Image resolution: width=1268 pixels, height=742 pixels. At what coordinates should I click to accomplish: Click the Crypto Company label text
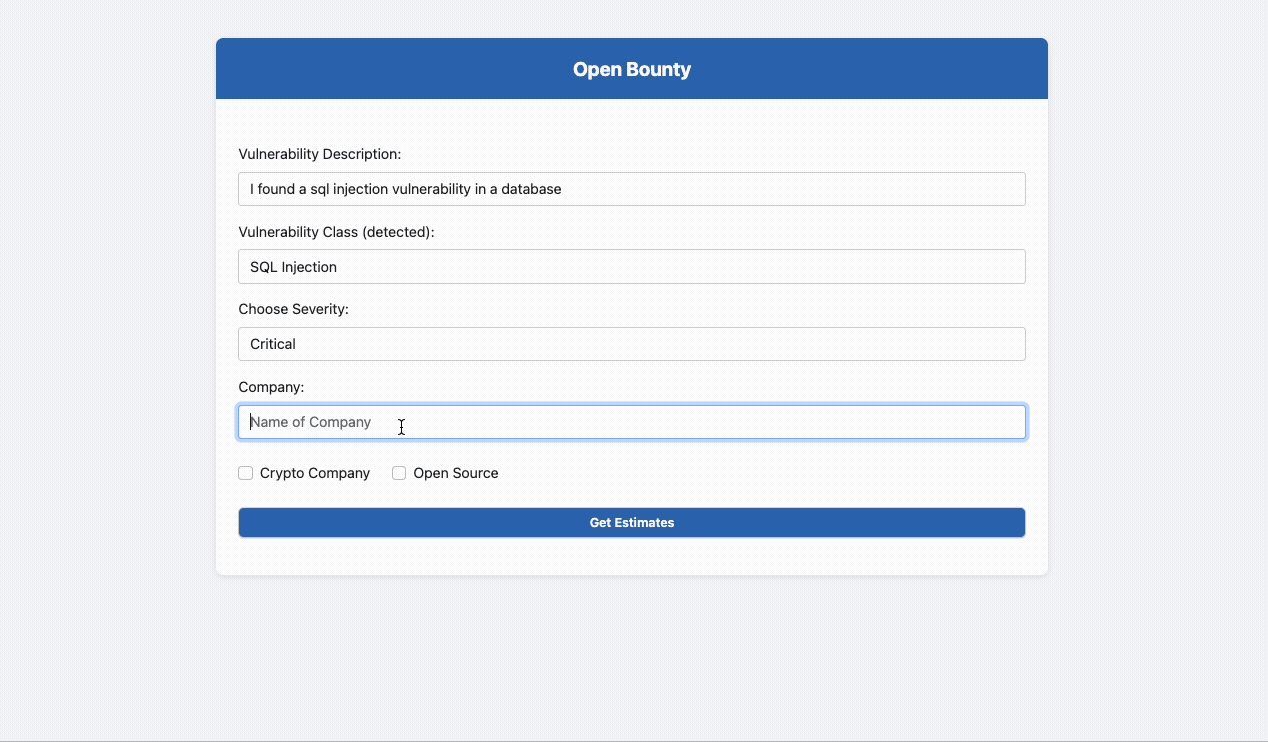point(314,472)
